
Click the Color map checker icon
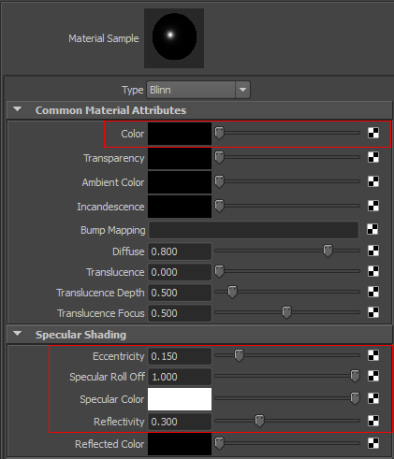coord(373,133)
